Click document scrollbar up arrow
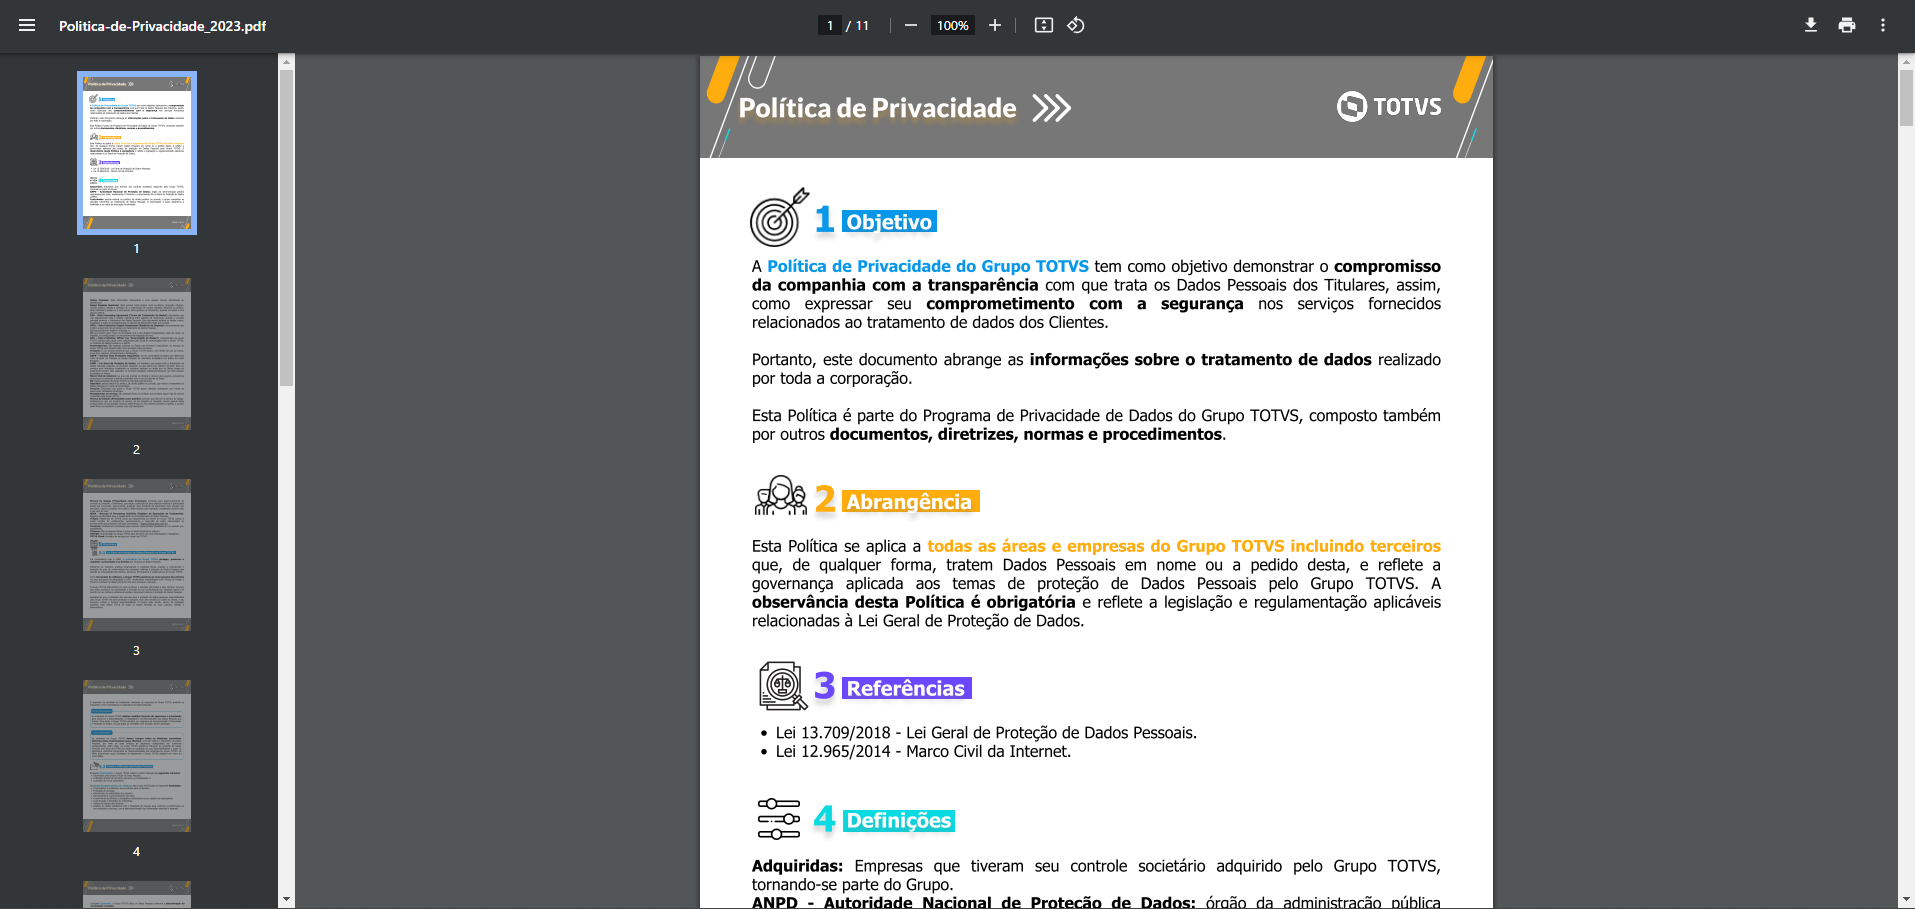The height and width of the screenshot is (909, 1915). [1906, 62]
